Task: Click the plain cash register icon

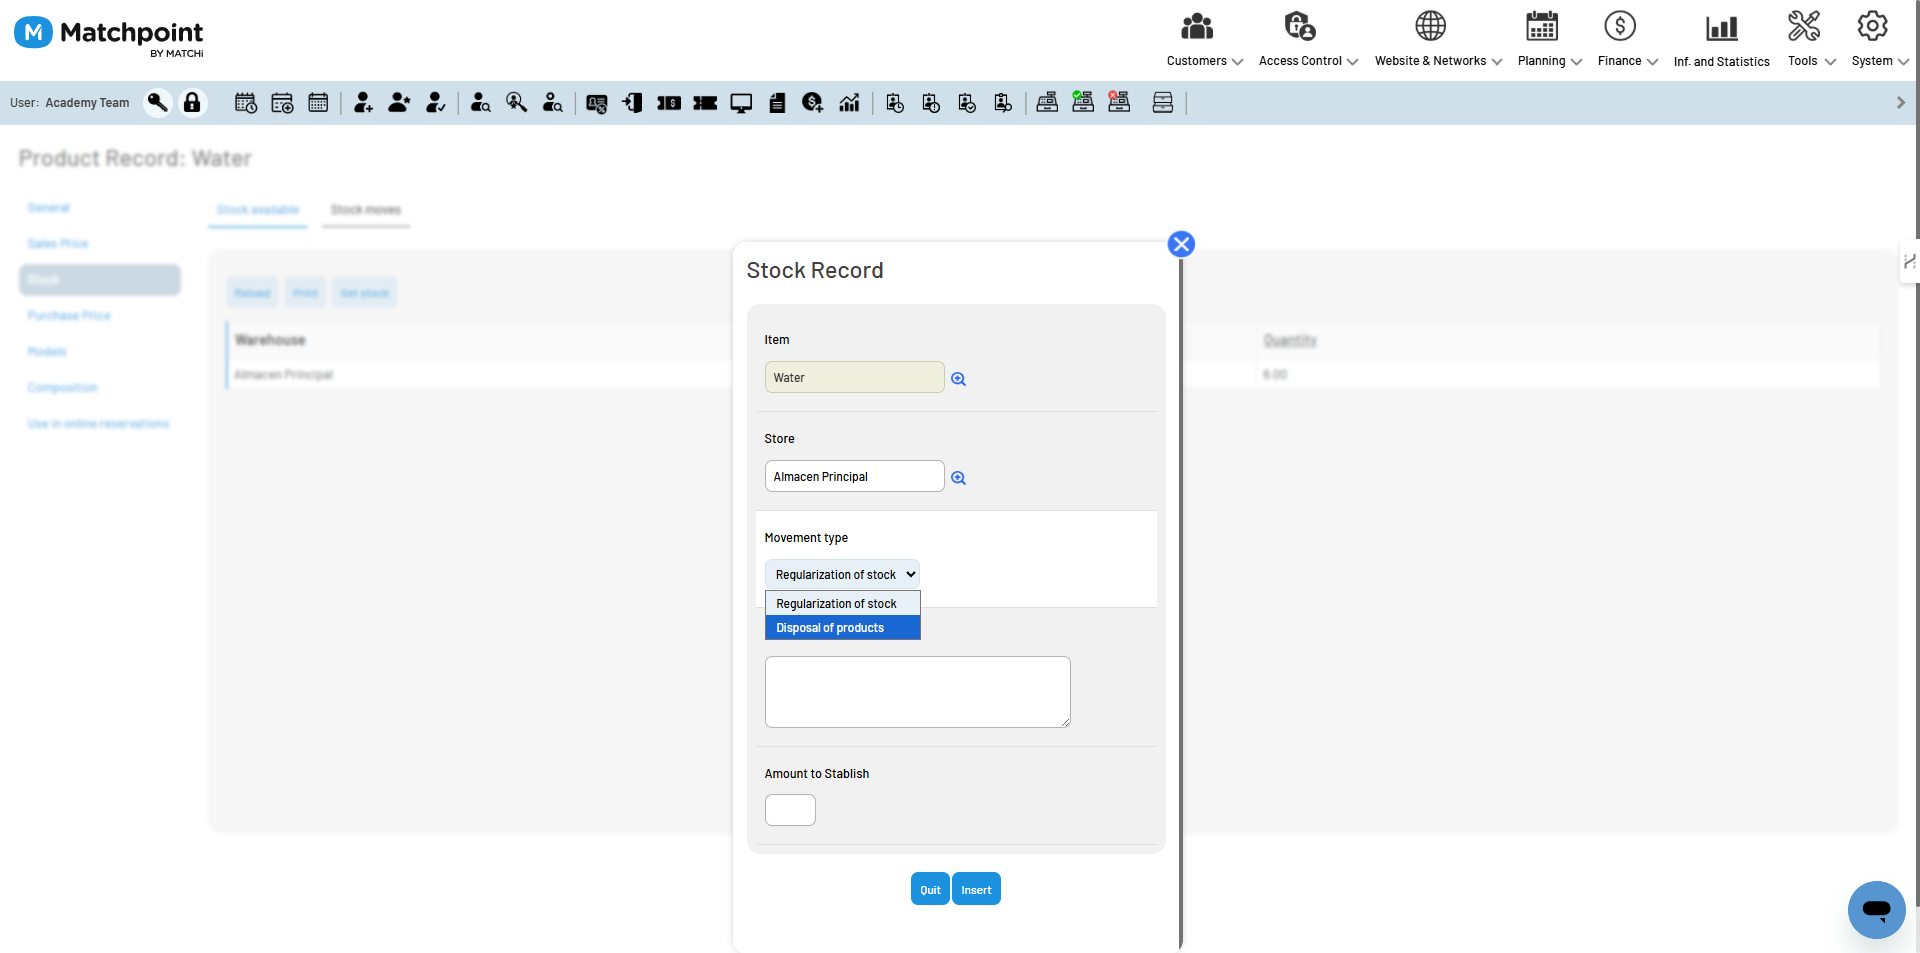Action: [1047, 102]
